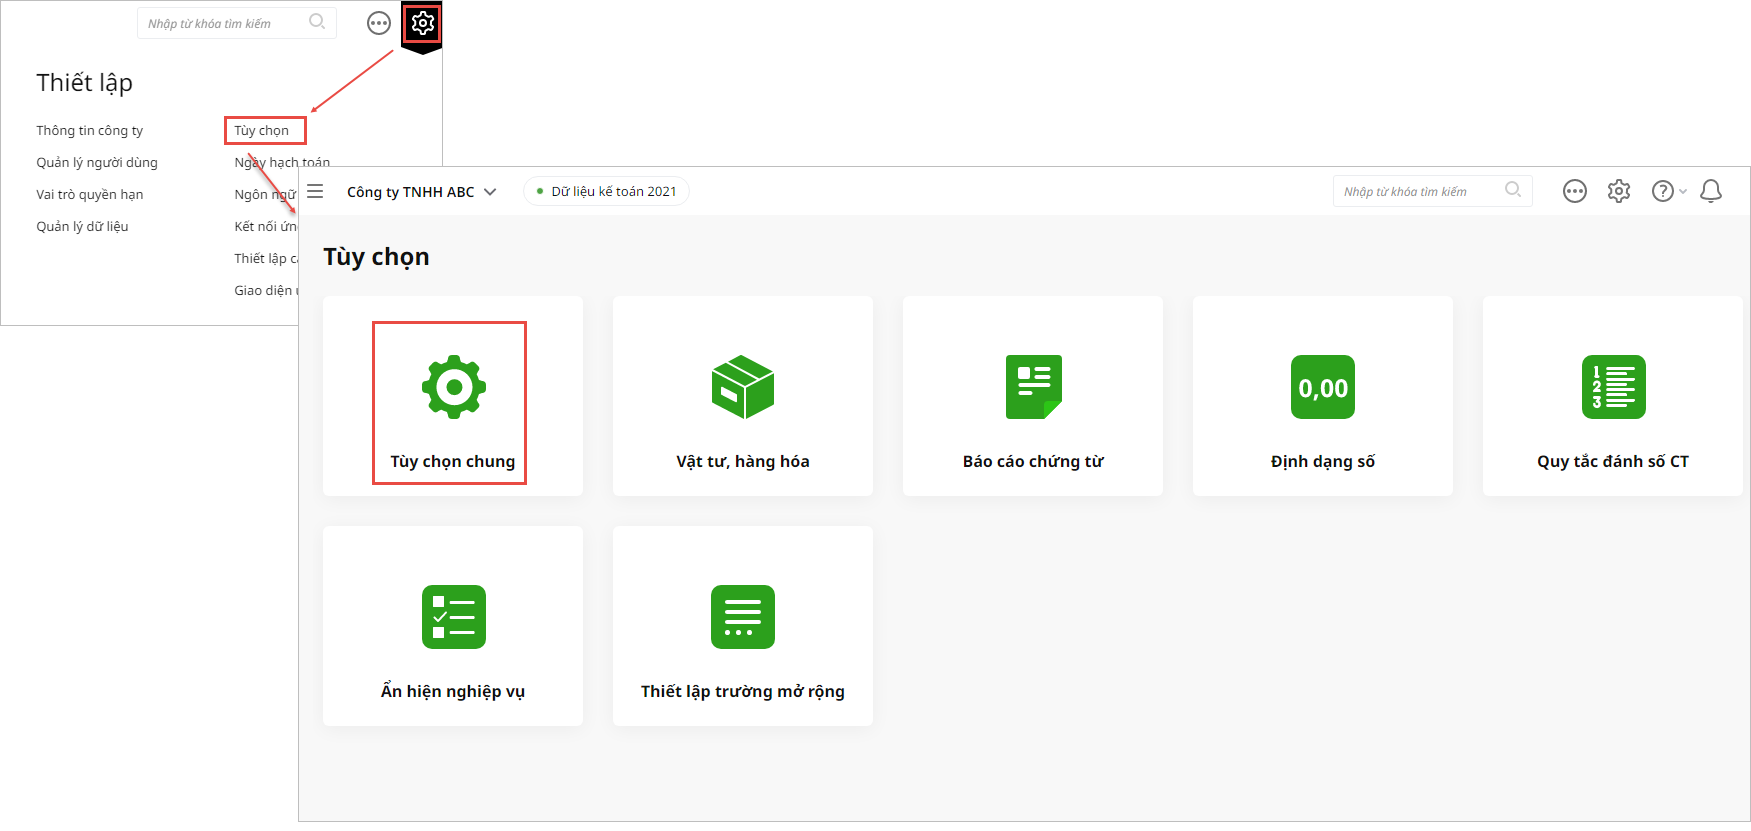Select Thông tin công ty menu item

click(90, 131)
